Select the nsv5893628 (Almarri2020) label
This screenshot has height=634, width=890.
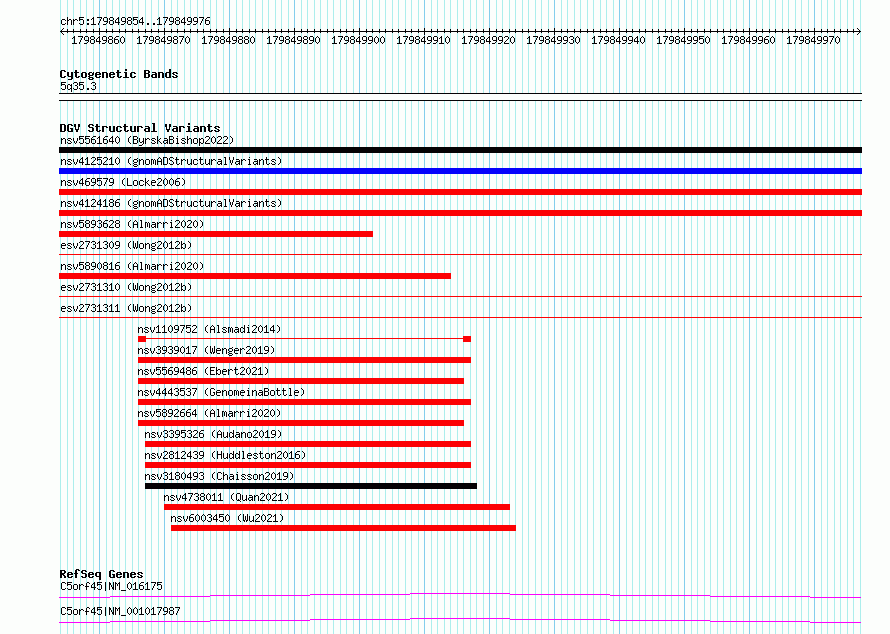132,224
